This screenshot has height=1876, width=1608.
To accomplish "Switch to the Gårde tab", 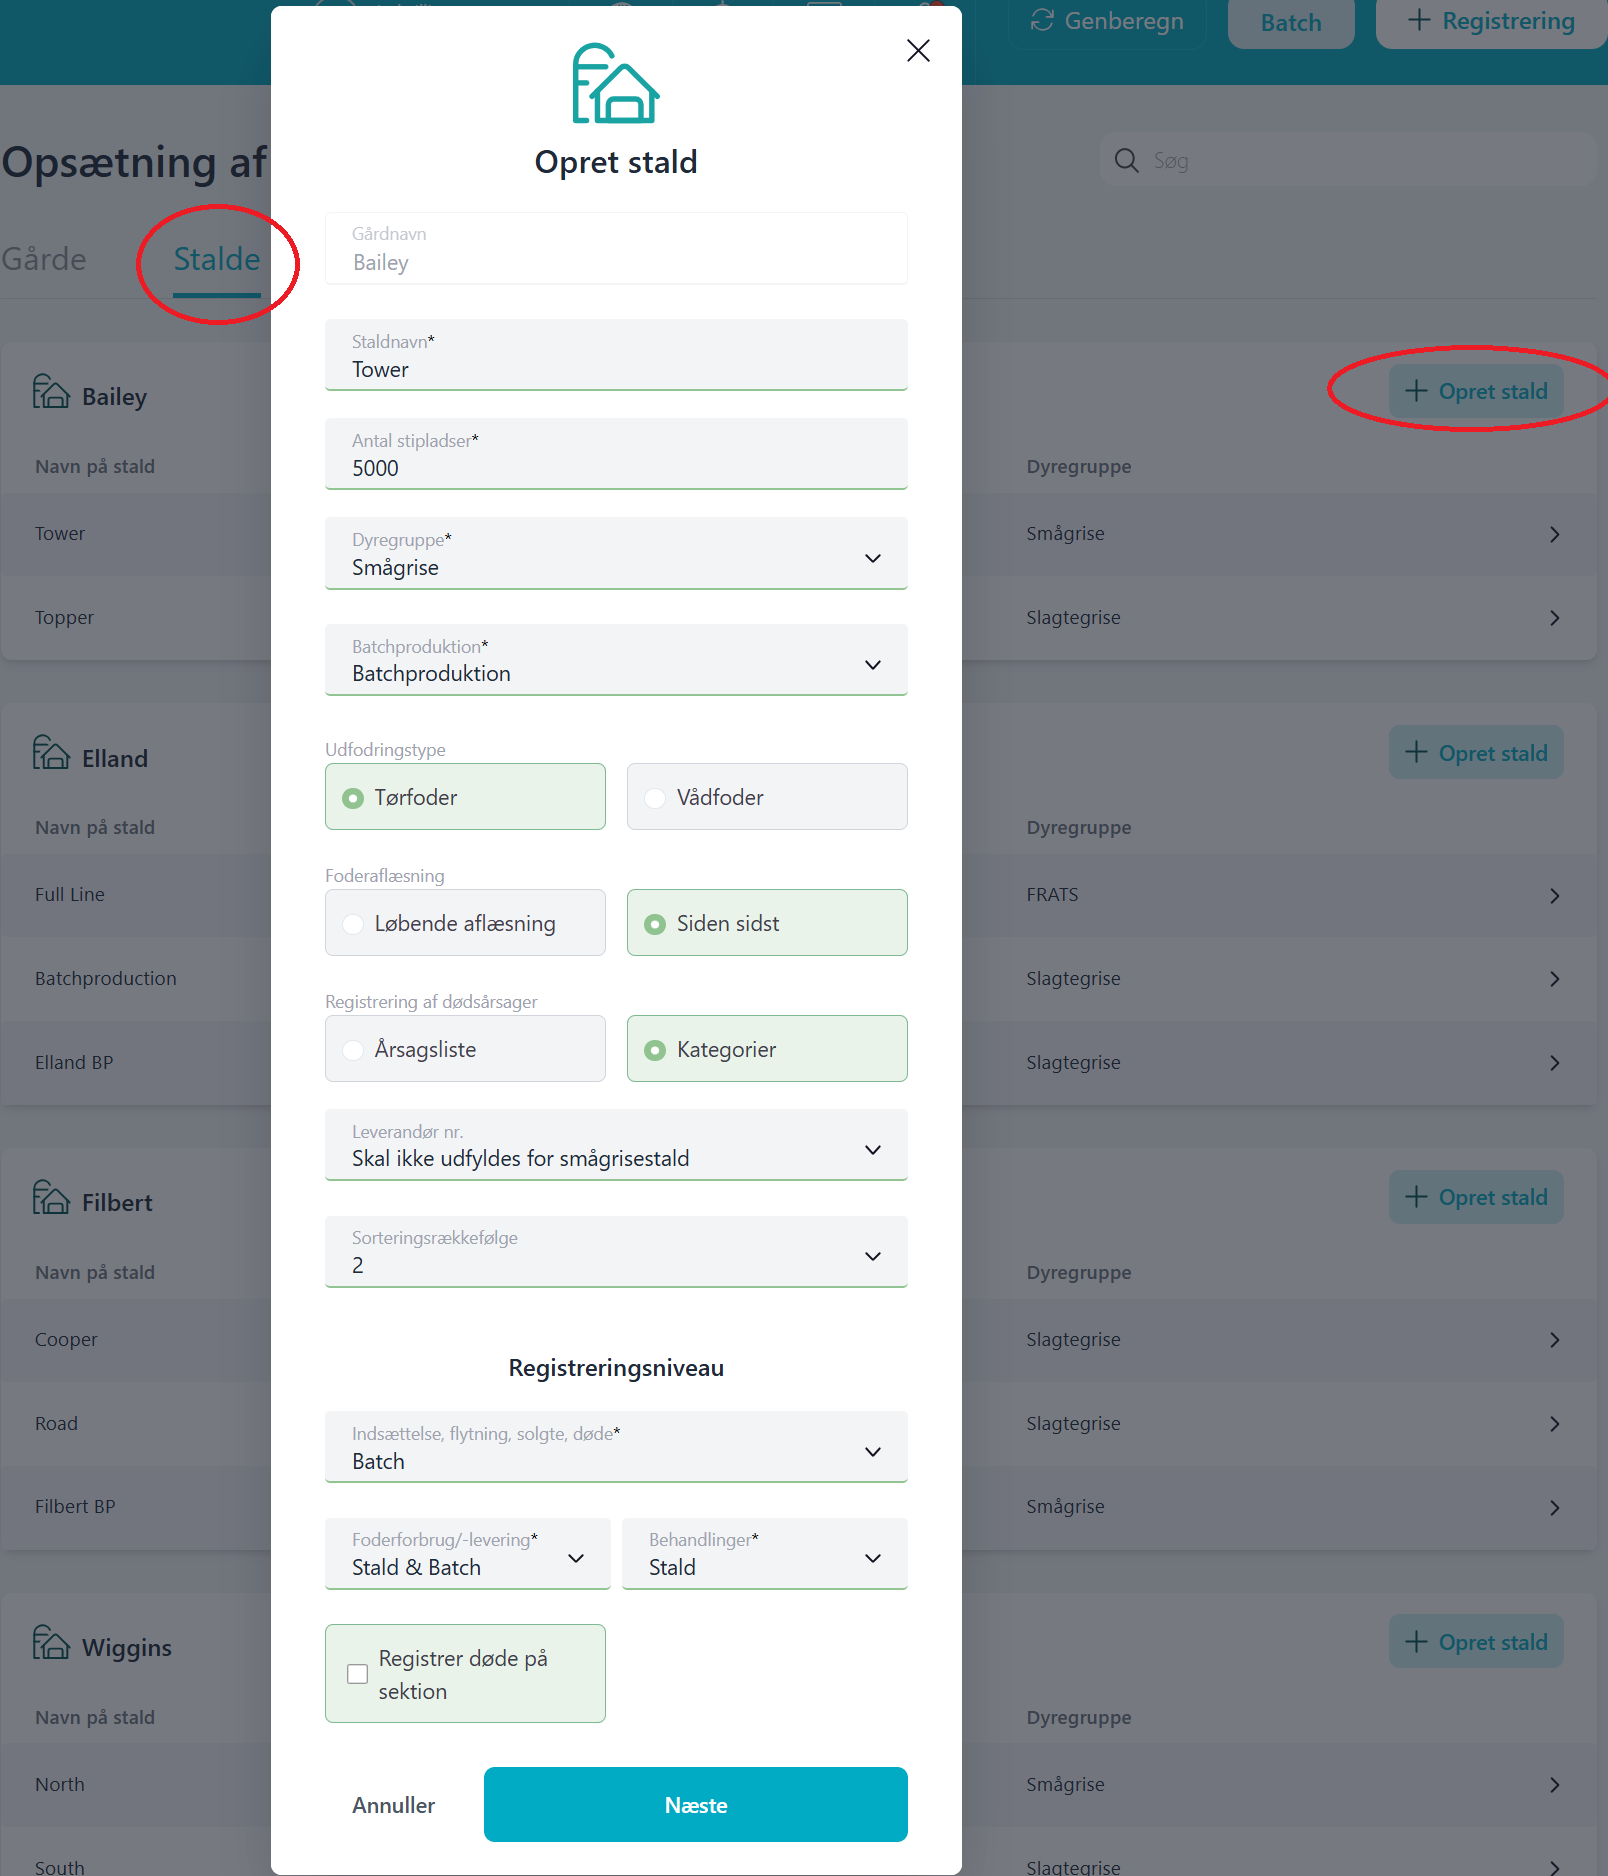I will click(44, 259).
